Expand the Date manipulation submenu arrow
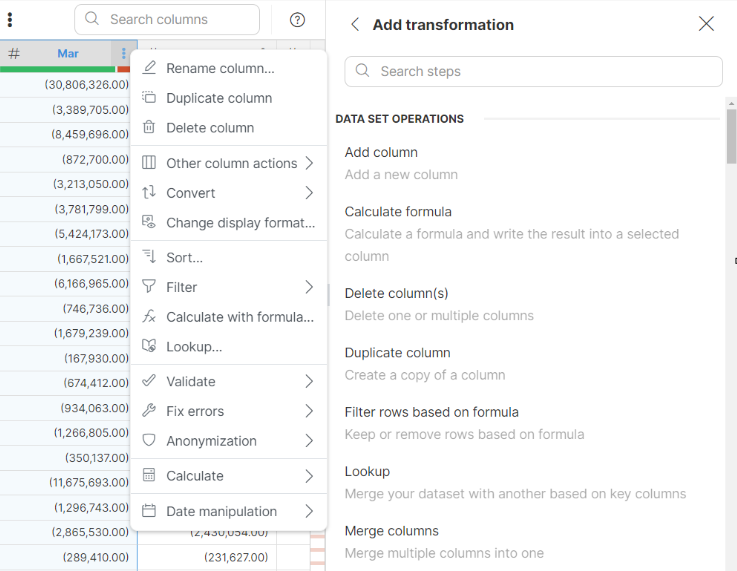This screenshot has height=571, width=737. (309, 511)
